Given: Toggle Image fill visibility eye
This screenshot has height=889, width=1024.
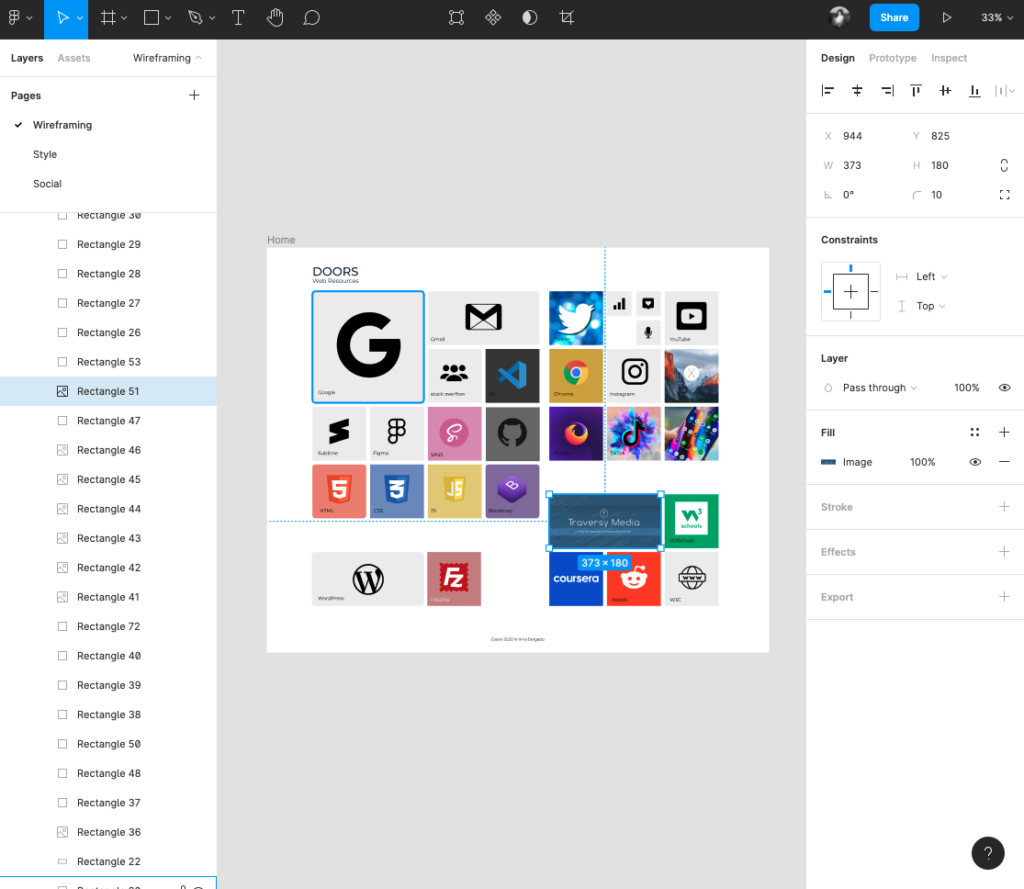Looking at the screenshot, I should 975,462.
